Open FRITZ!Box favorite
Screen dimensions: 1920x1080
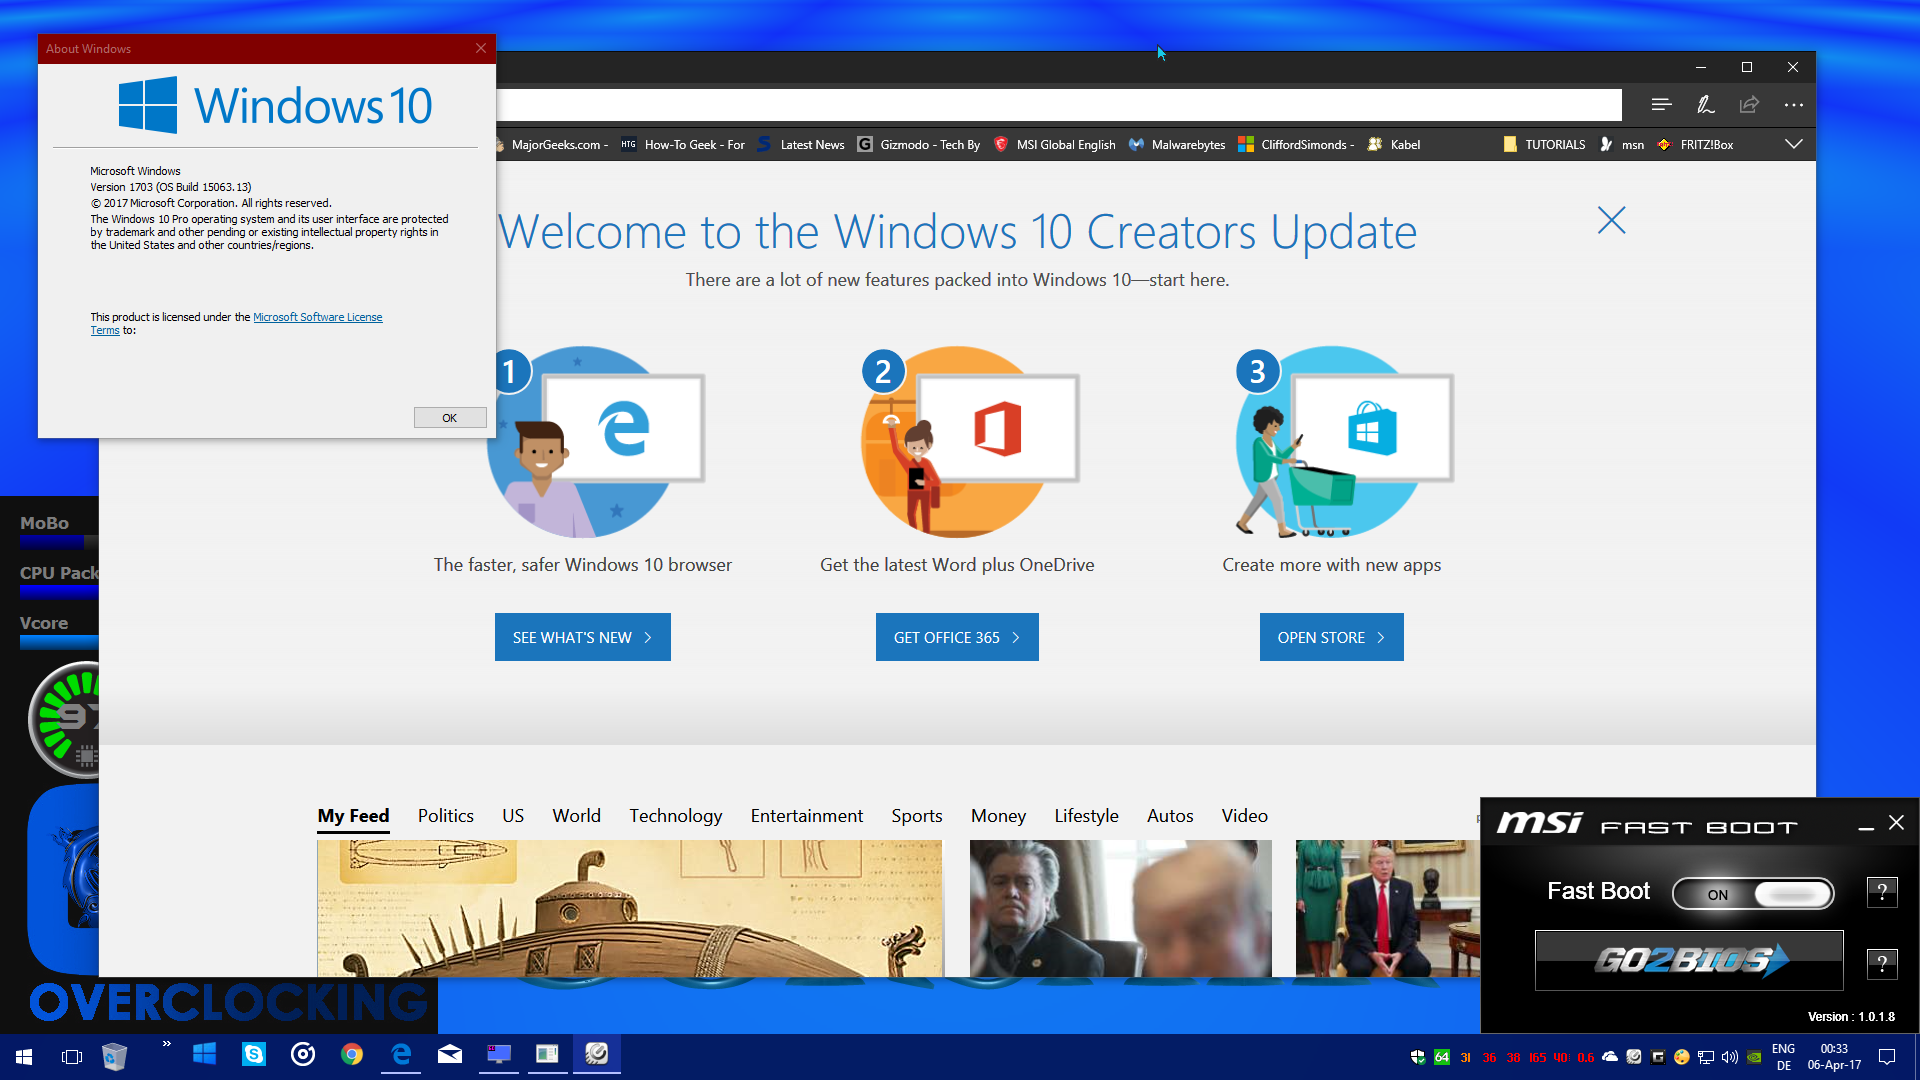1696,145
